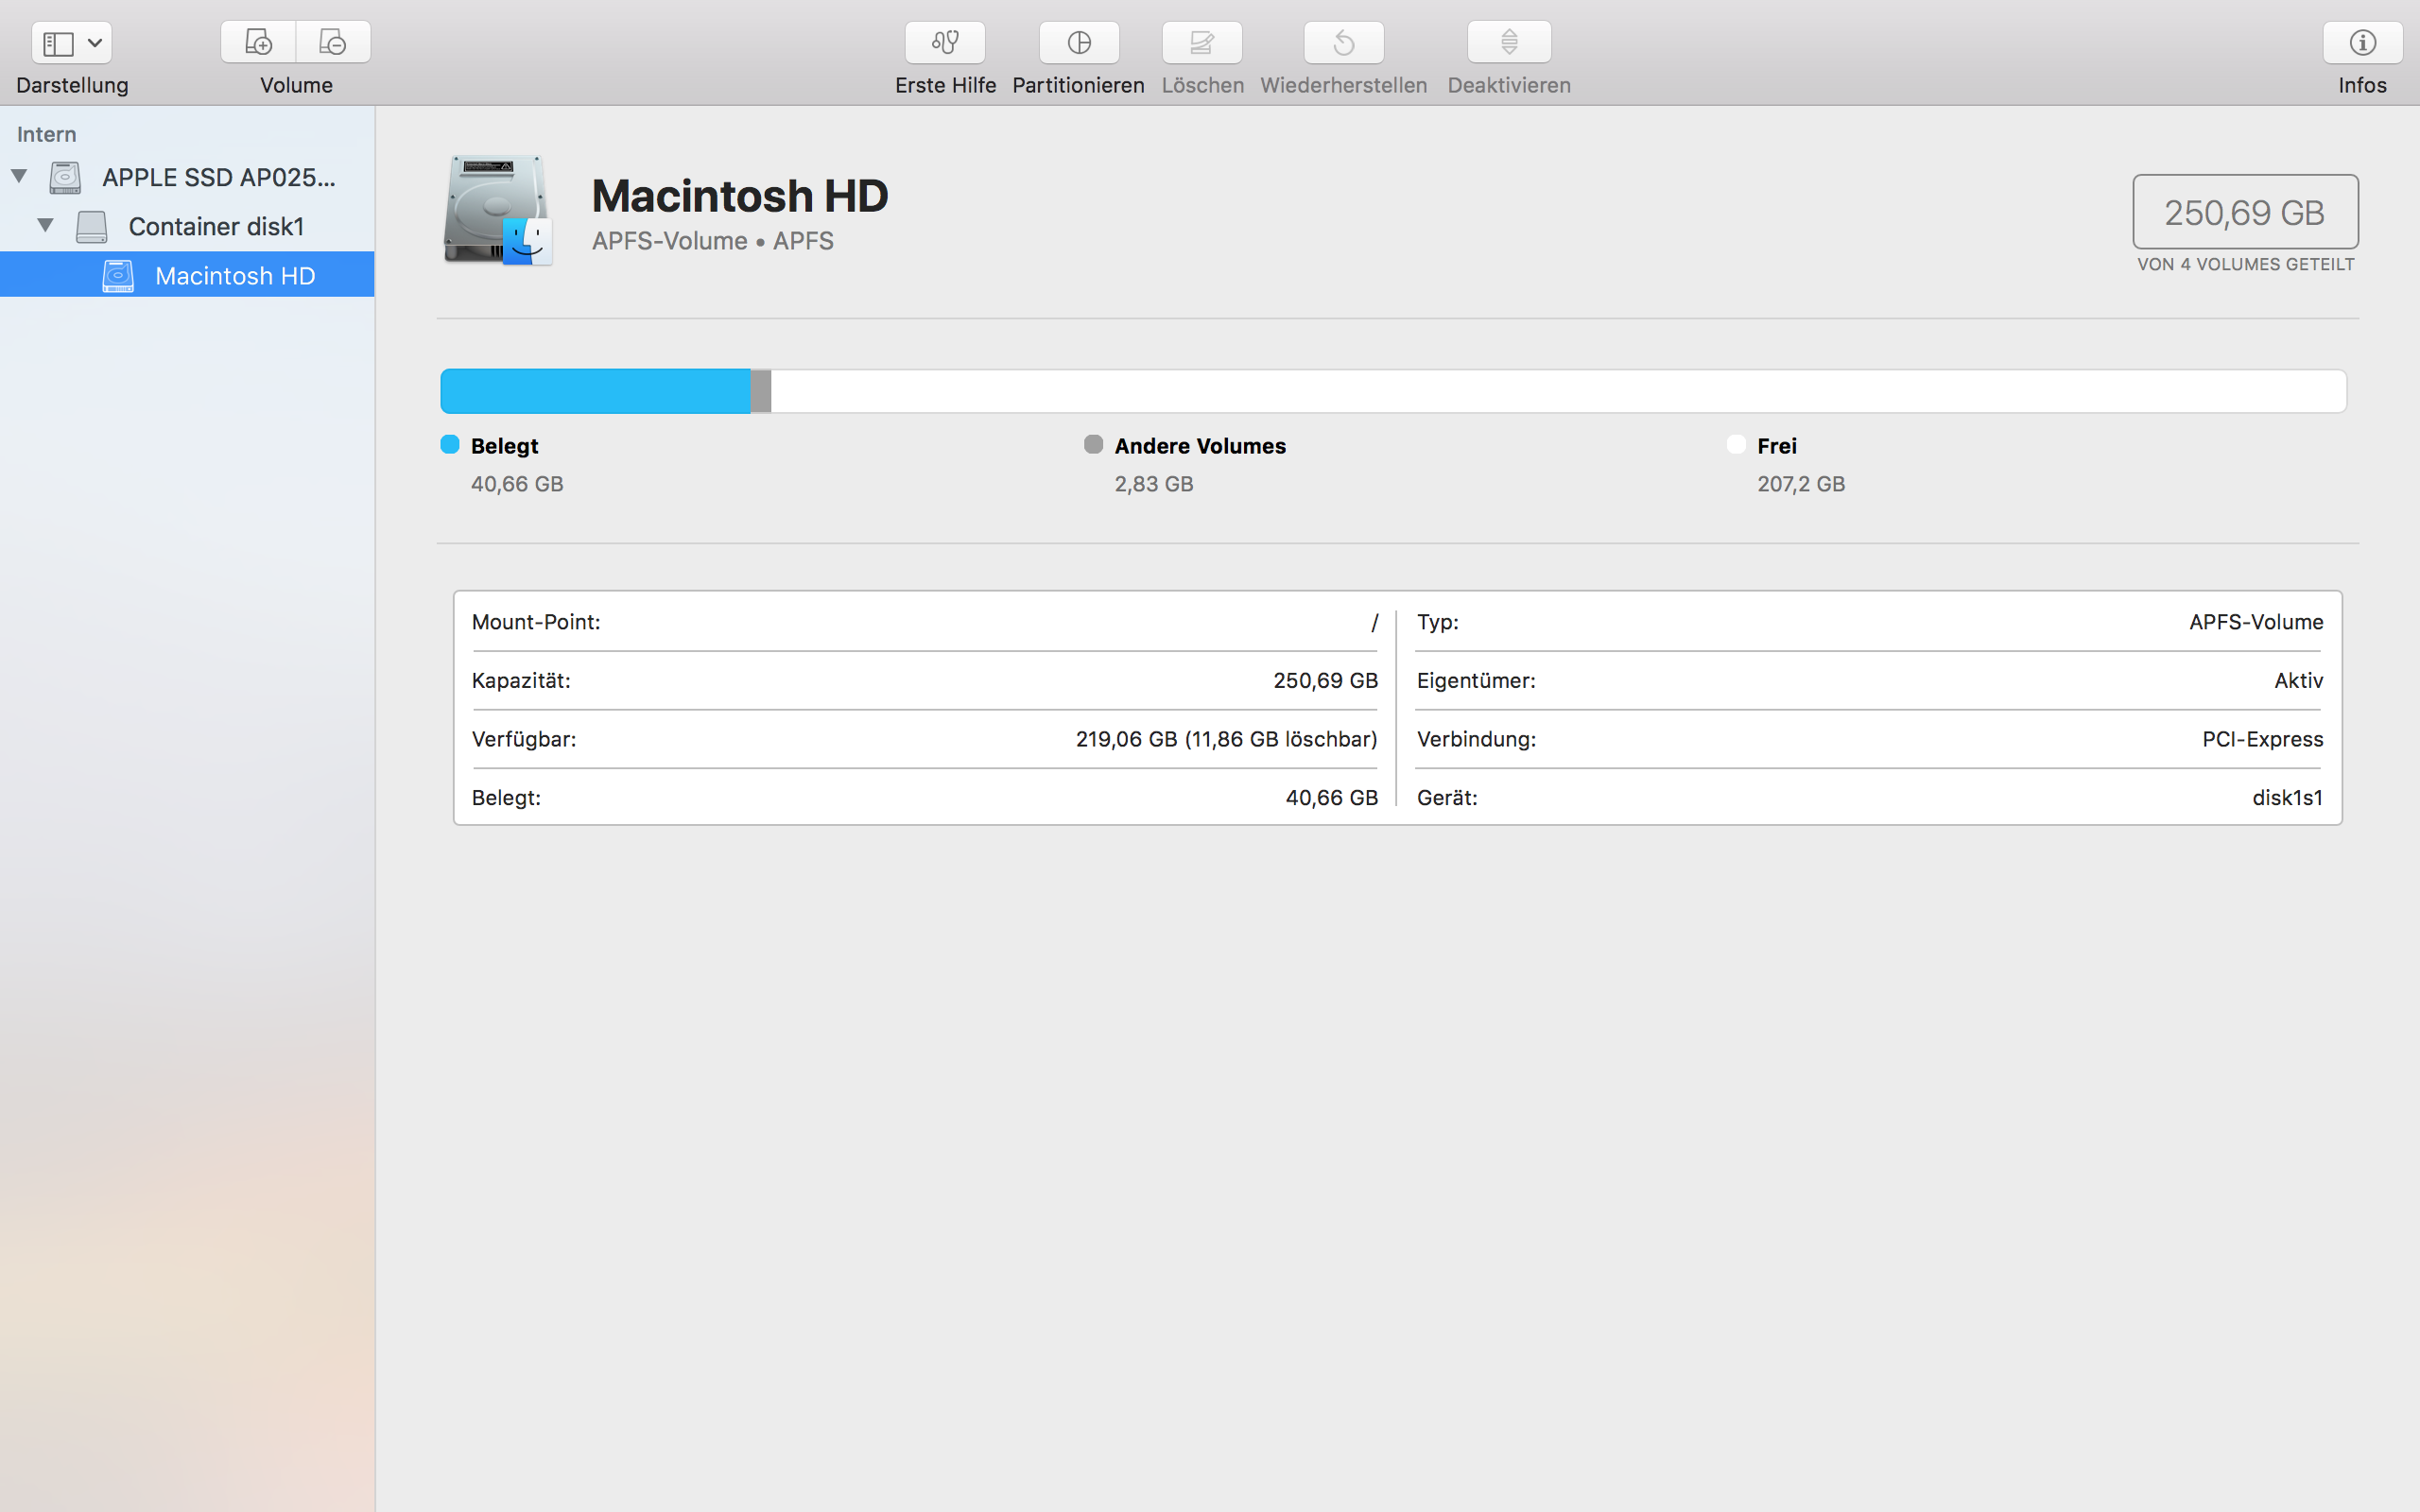Open the Darstellung view dropdown

pyautogui.click(x=71, y=42)
